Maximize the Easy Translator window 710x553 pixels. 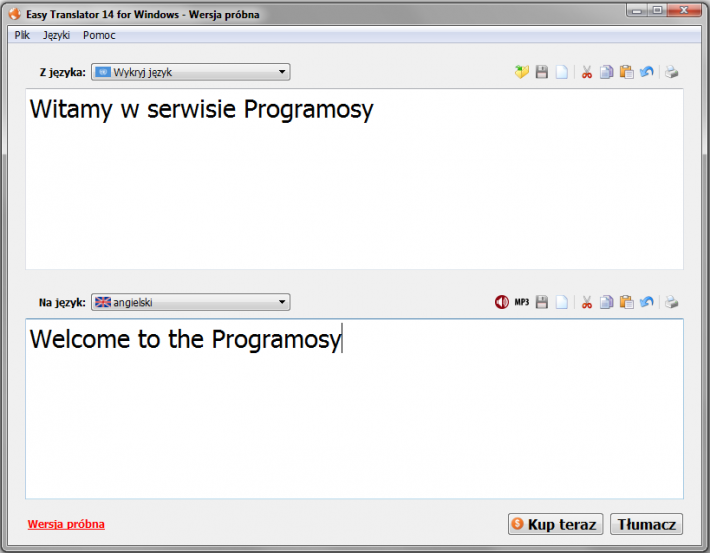click(x=657, y=10)
